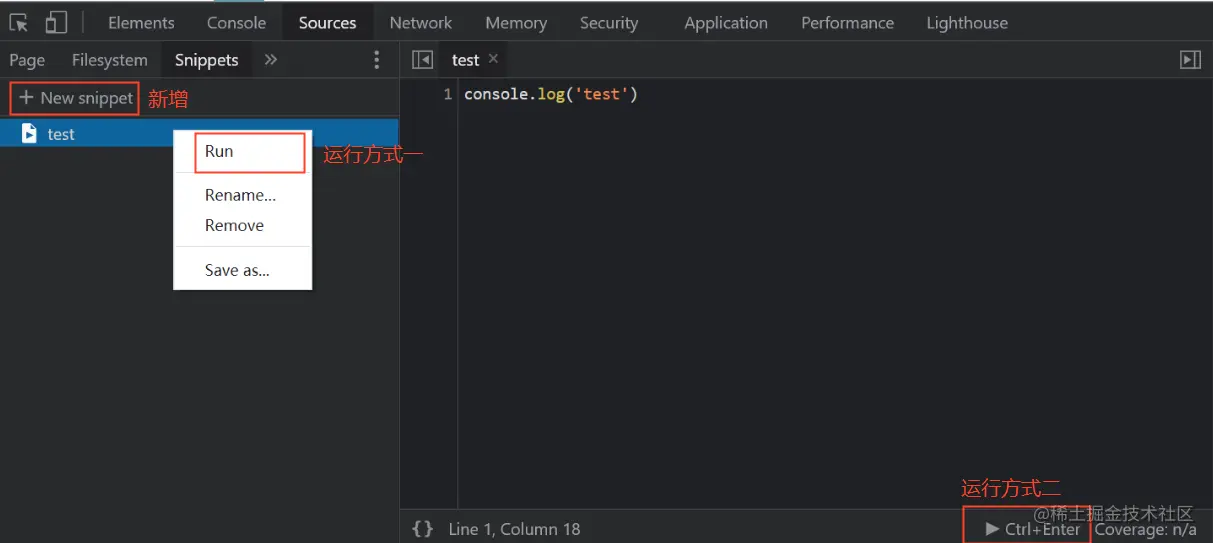Click the New snippet button
This screenshot has width=1213, height=543.
point(75,98)
